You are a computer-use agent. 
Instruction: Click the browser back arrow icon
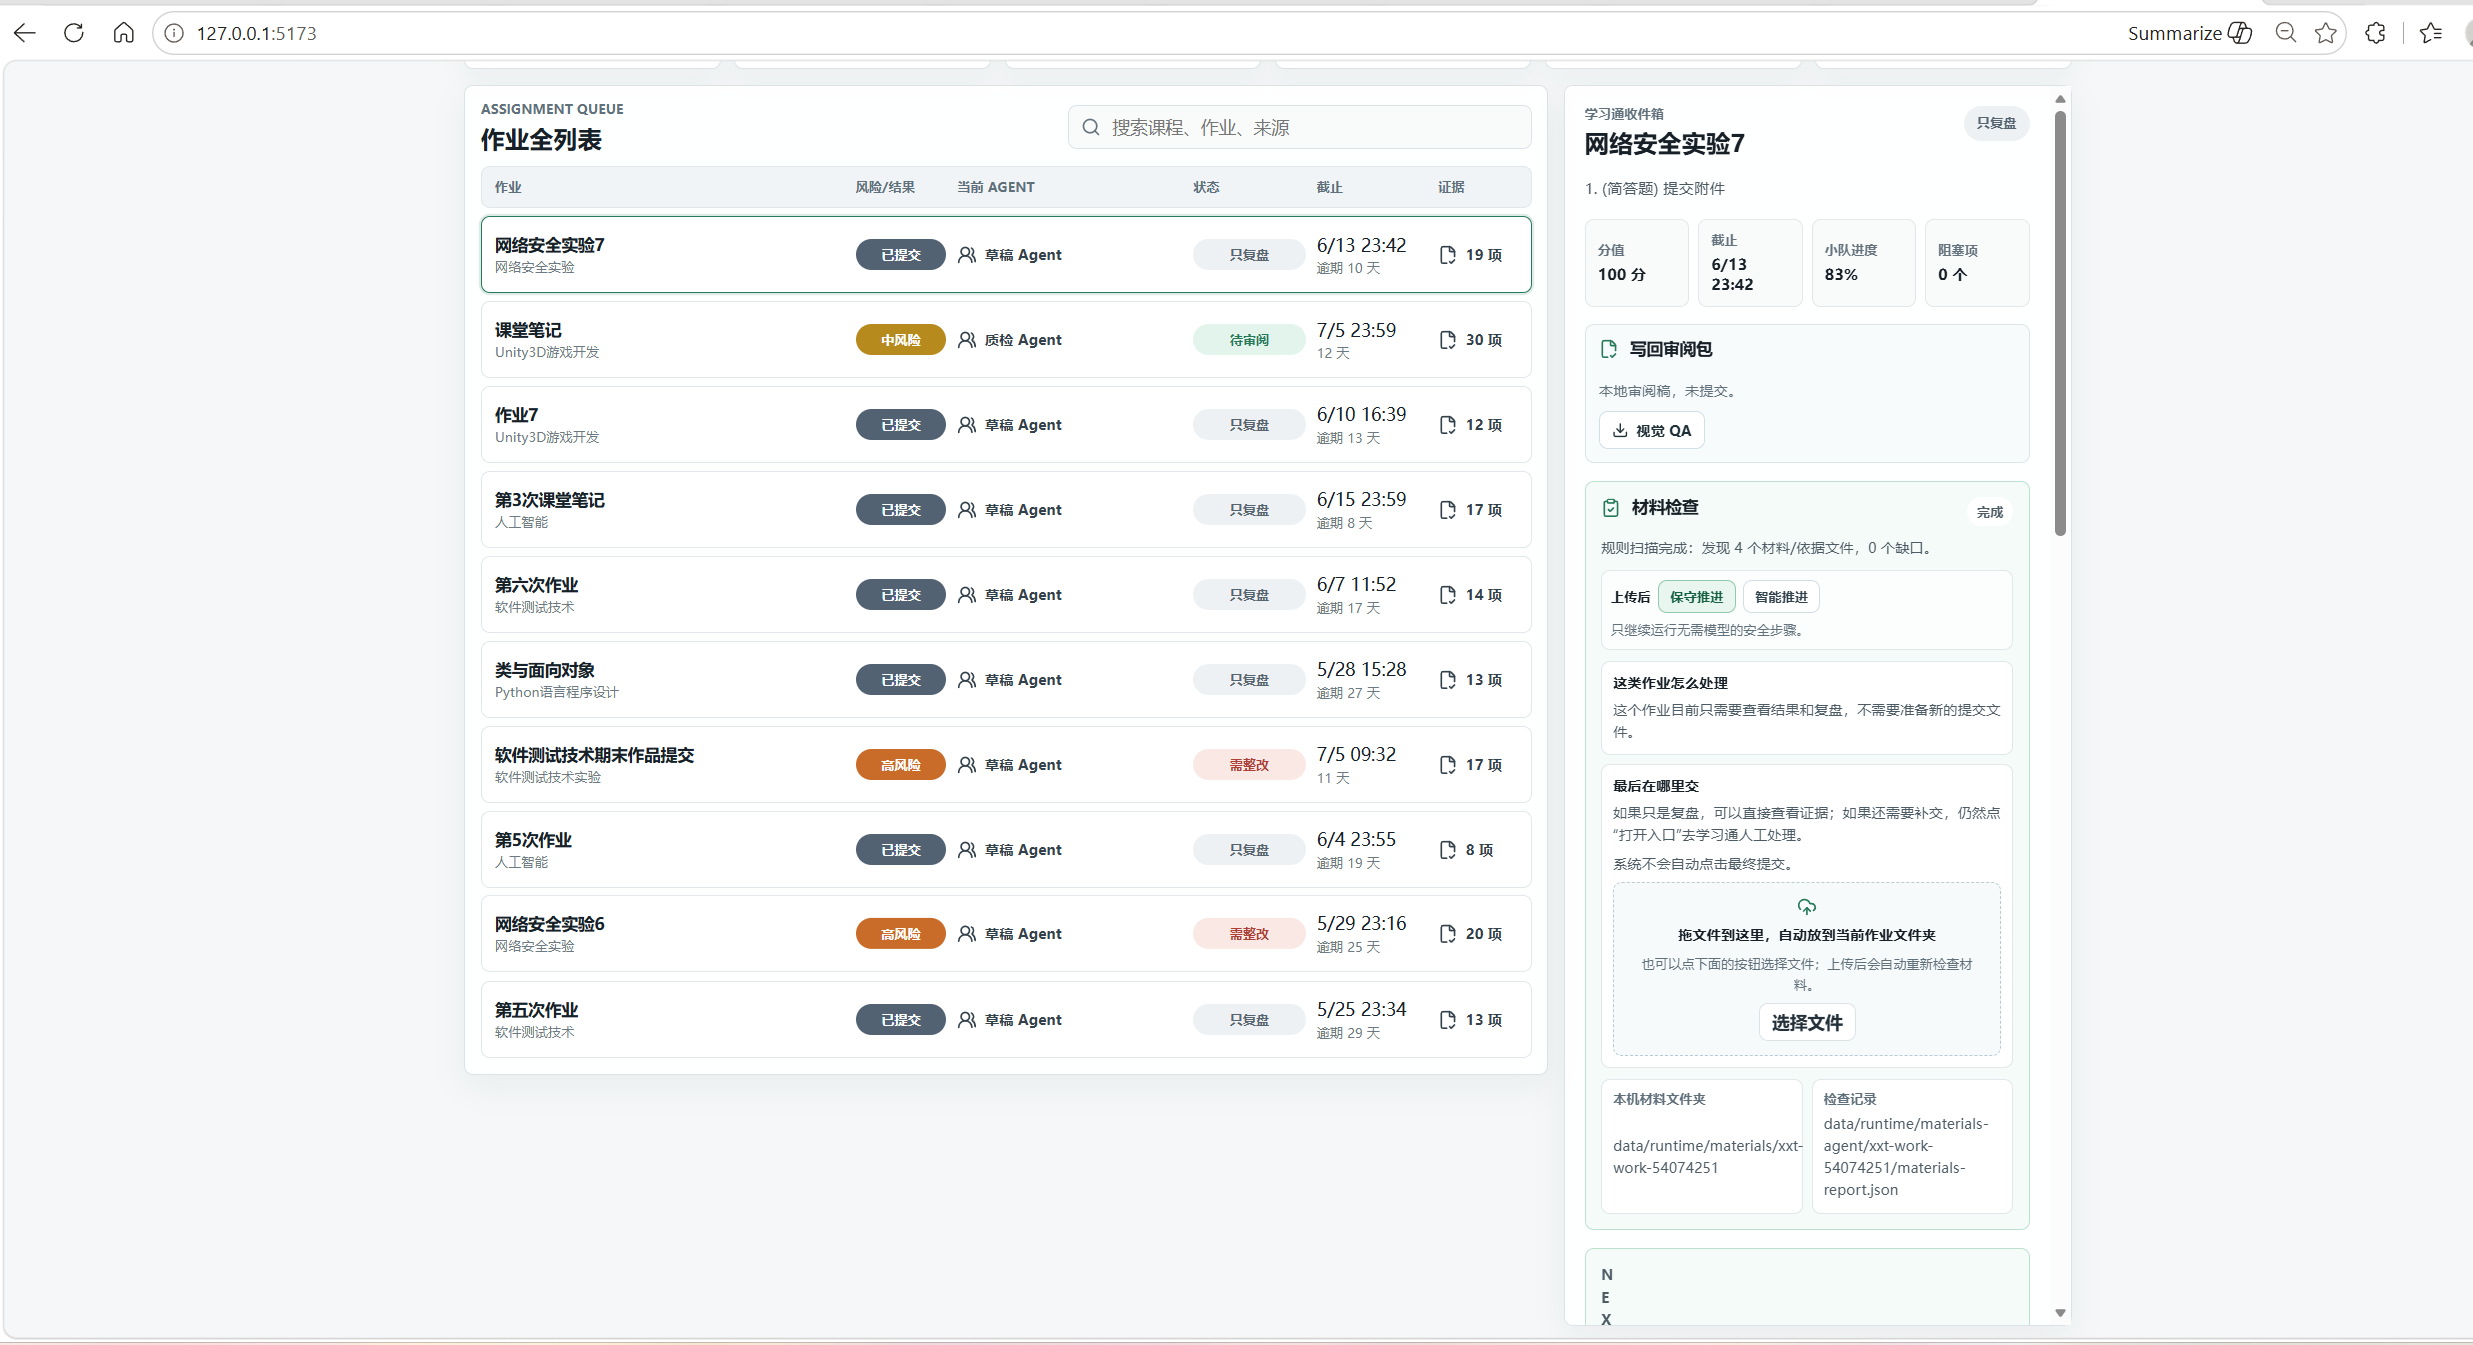[x=25, y=33]
